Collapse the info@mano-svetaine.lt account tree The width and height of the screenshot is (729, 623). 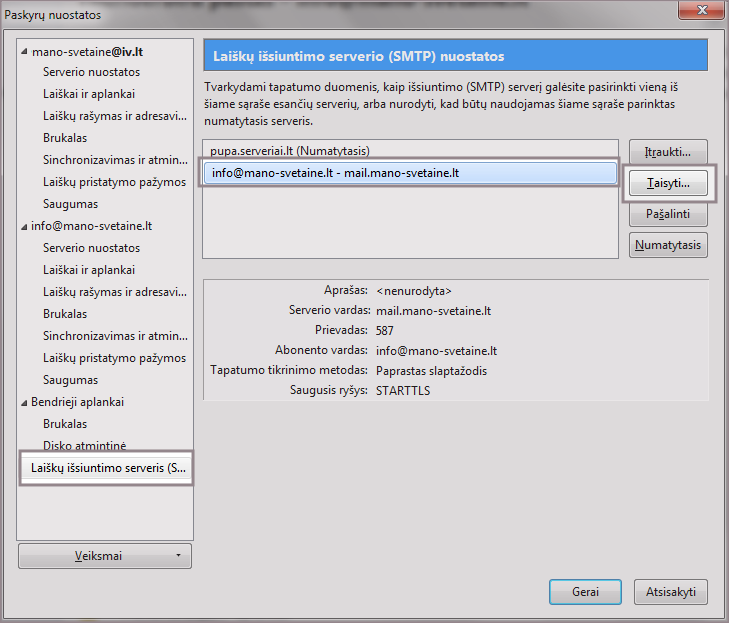[x=25, y=227]
